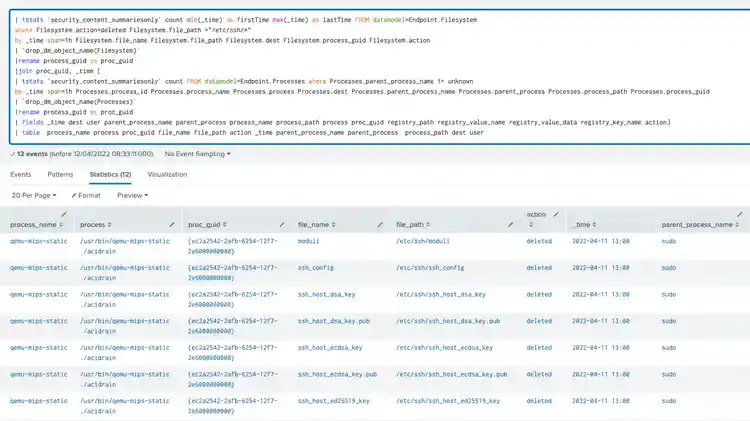Expand the 20 Per Page dropdown
Image resolution: width=750 pixels, height=421 pixels.
33,195
